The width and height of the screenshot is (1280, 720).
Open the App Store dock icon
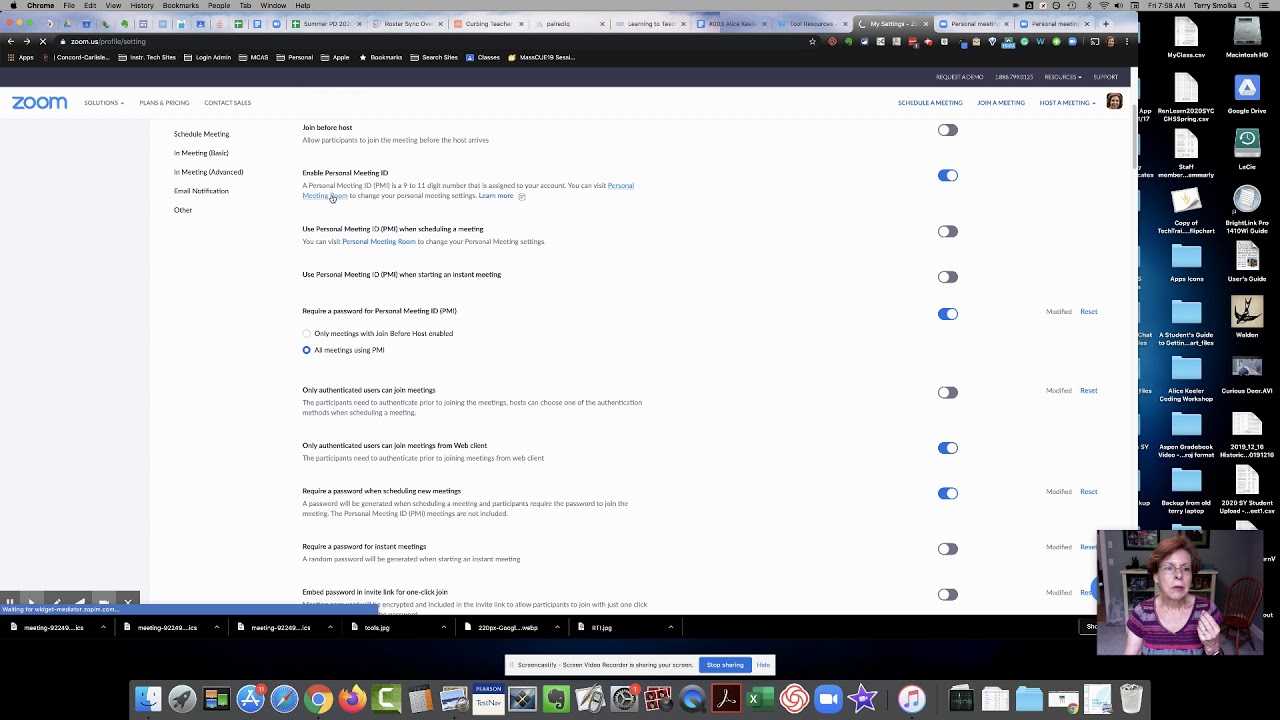pos(250,698)
